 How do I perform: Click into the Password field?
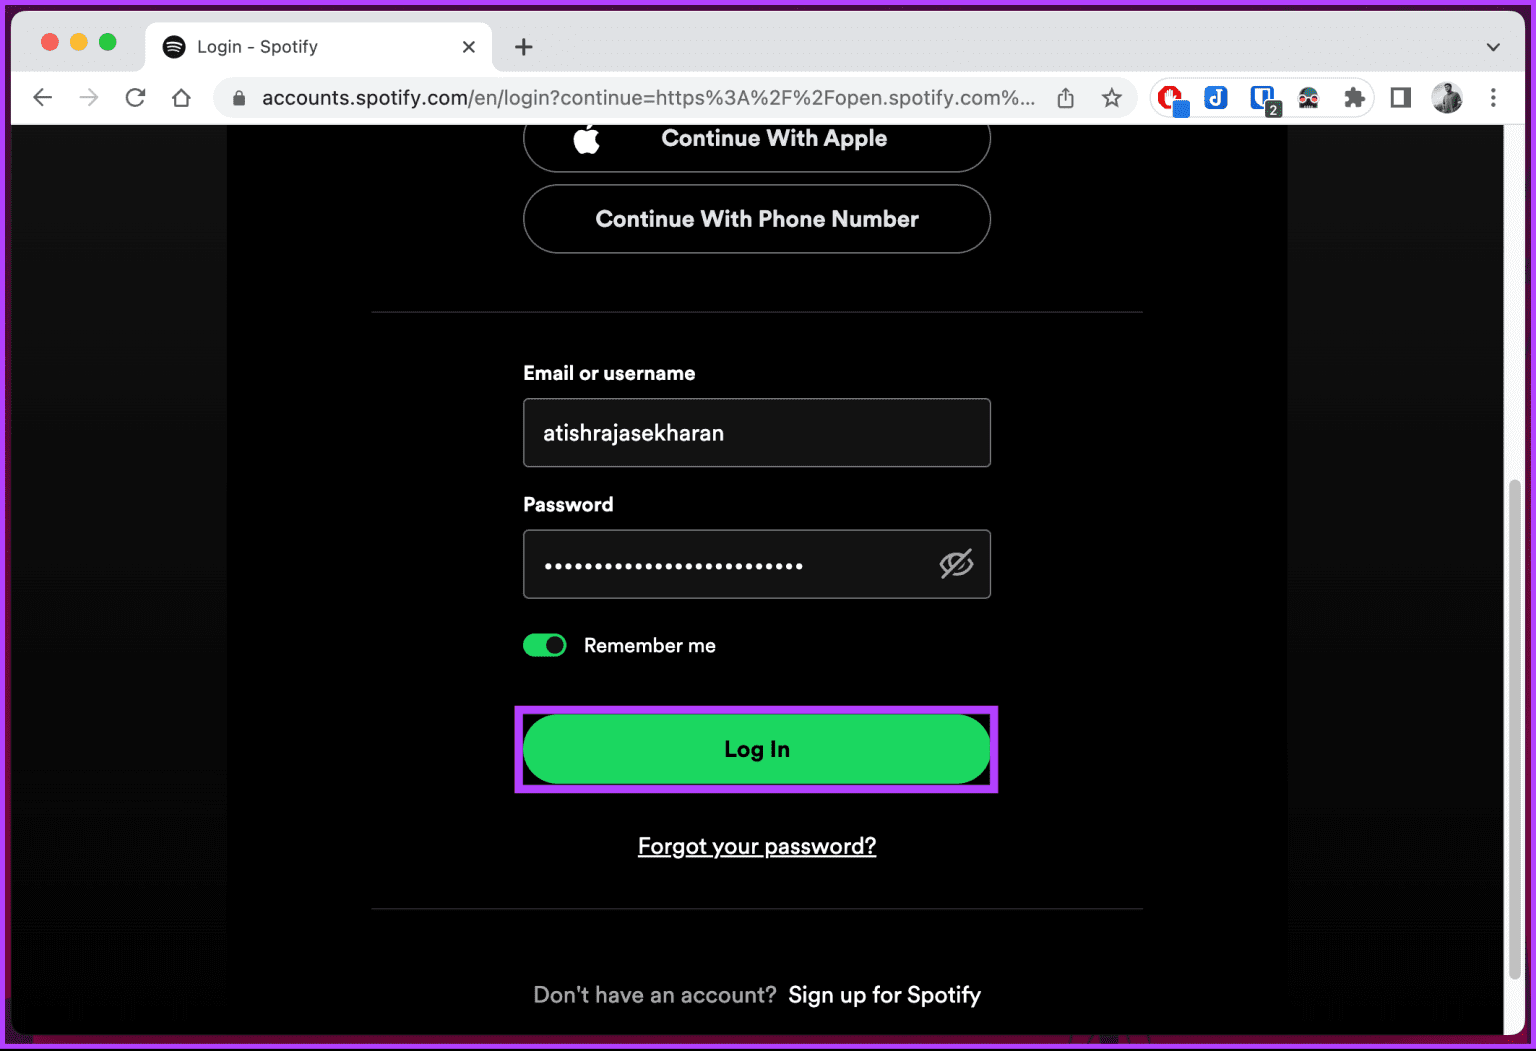pyautogui.click(x=757, y=564)
